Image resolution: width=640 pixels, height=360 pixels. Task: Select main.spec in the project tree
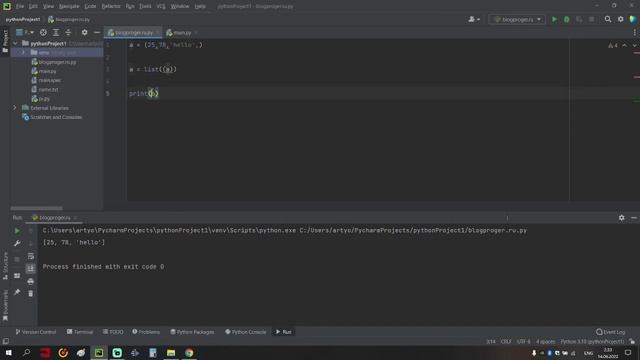pyautogui.click(x=50, y=80)
